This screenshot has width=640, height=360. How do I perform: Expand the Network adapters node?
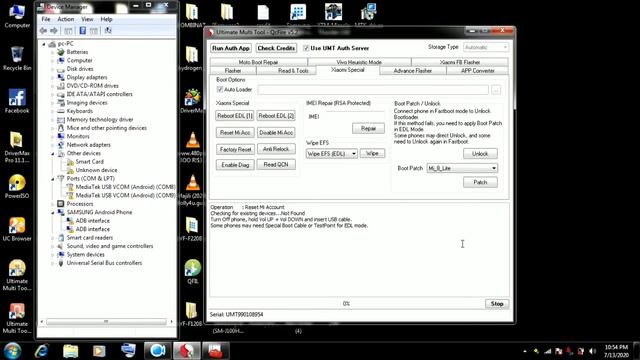(53, 145)
